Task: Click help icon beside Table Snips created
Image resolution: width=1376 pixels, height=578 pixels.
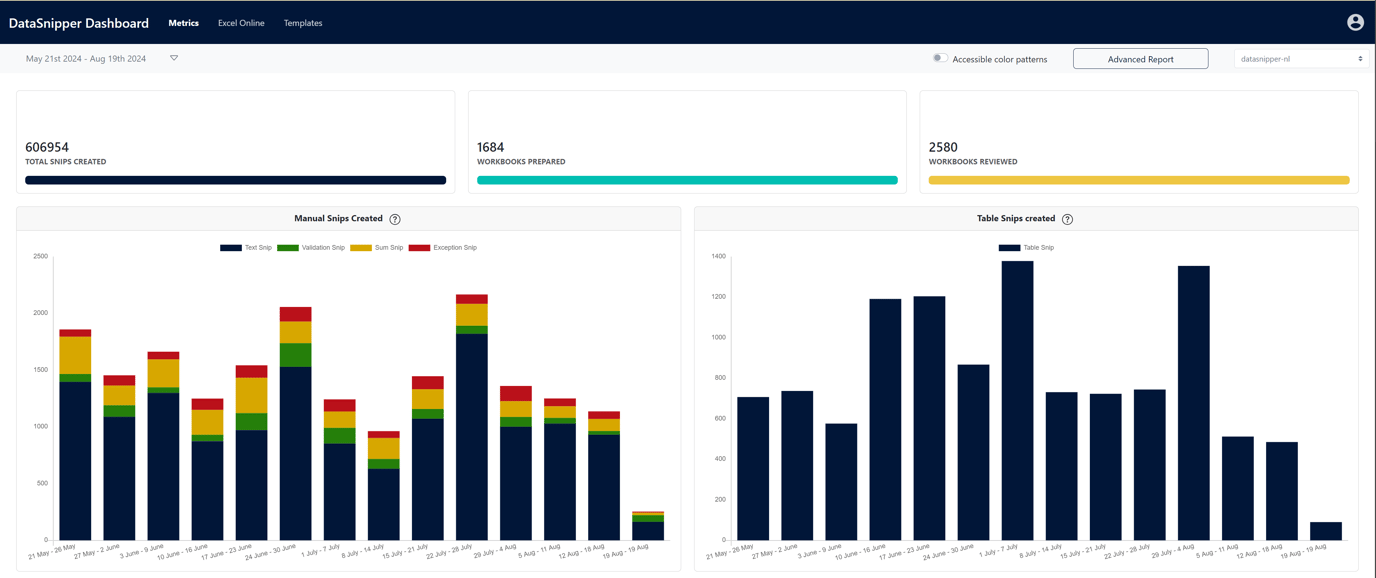Action: (1067, 219)
